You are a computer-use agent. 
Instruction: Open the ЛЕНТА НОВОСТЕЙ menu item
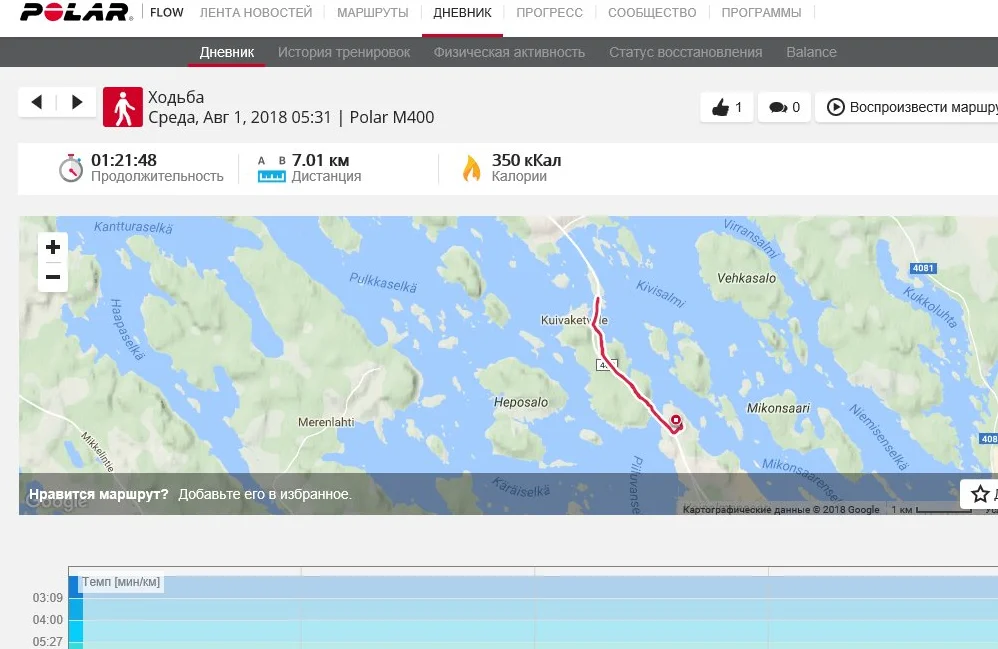256,13
